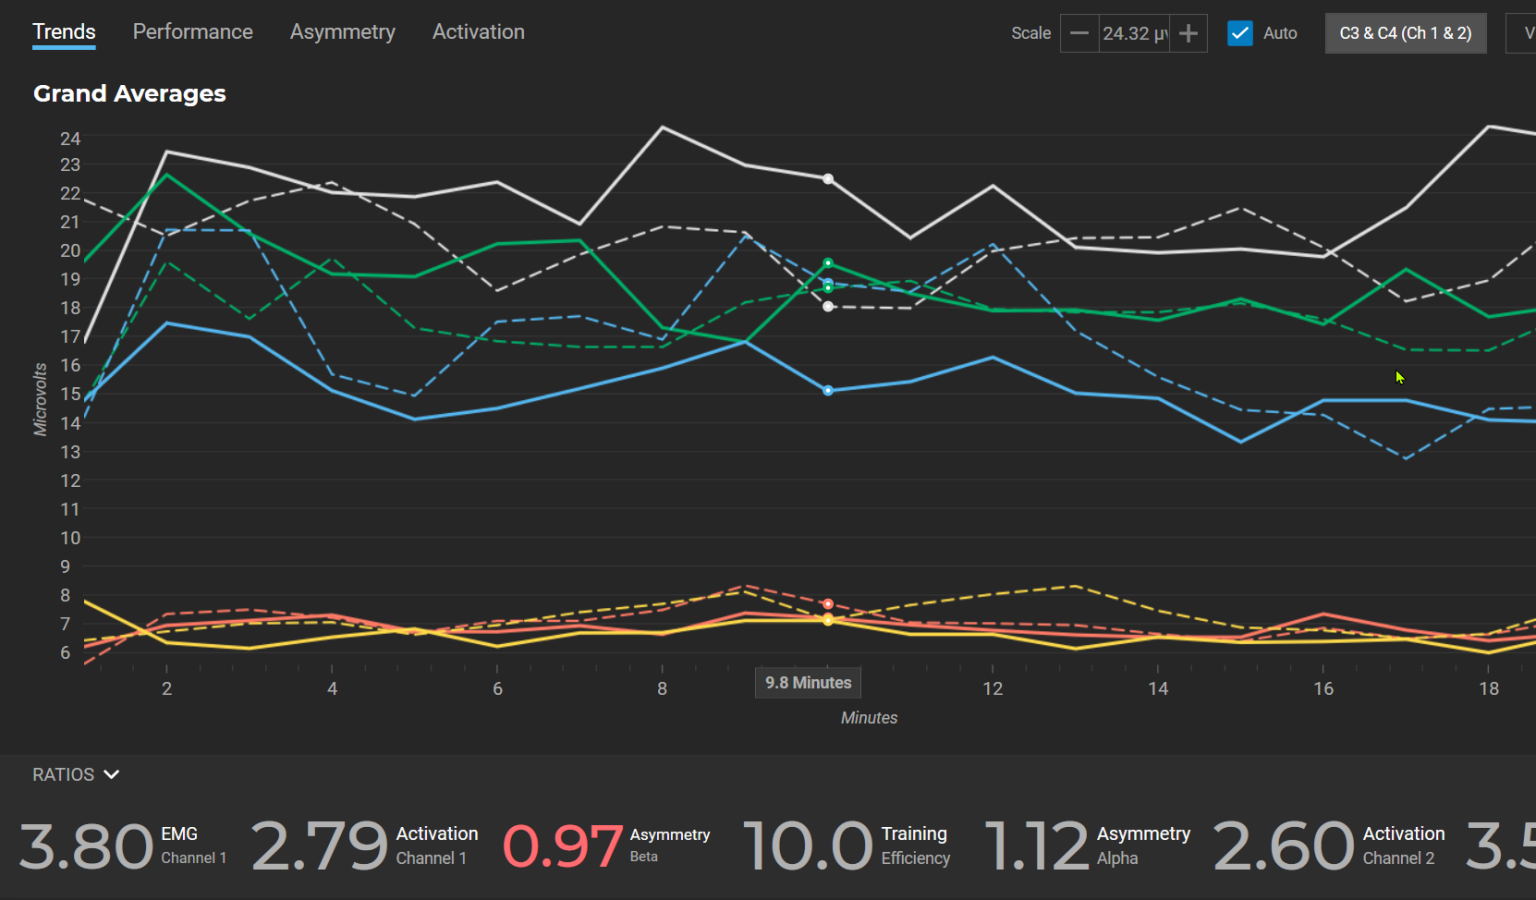Increase scale with the plus button
The width and height of the screenshot is (1536, 900).
pyautogui.click(x=1188, y=33)
